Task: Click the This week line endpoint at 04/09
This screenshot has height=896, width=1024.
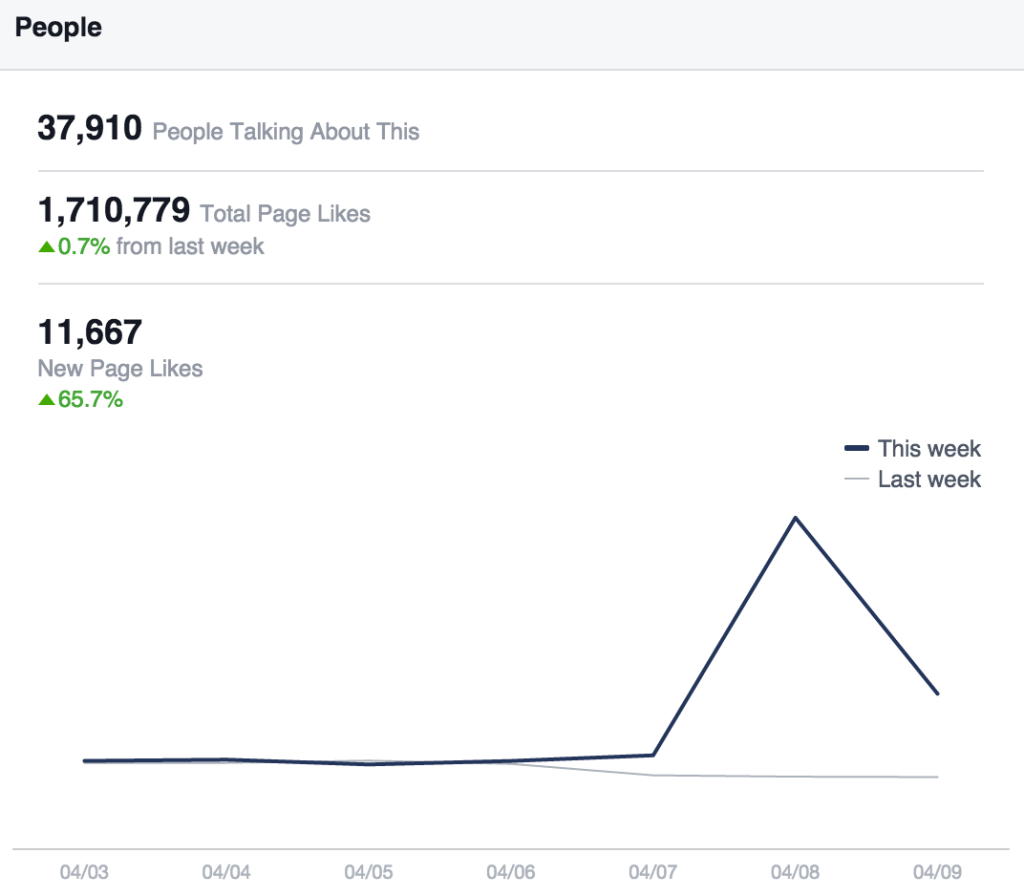Action: click(x=937, y=693)
